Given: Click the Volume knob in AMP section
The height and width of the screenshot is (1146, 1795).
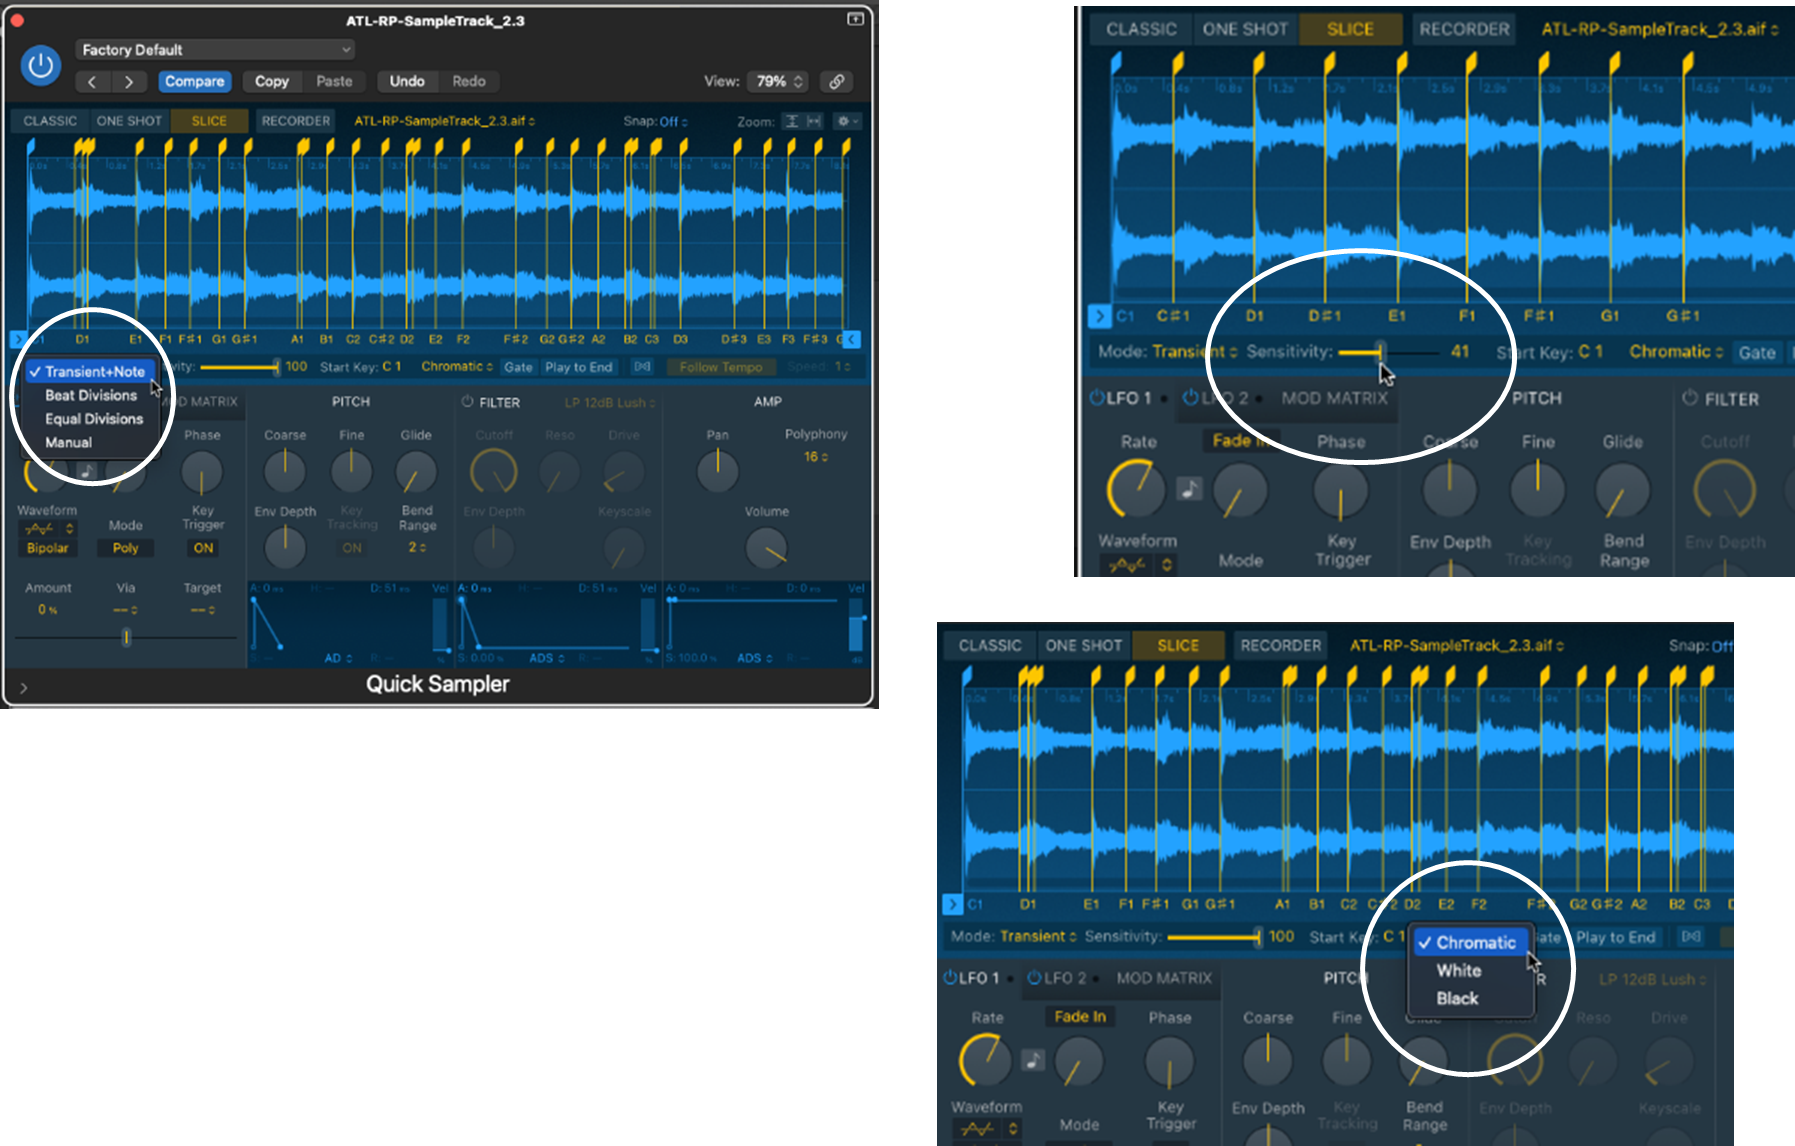Looking at the screenshot, I should click(x=767, y=548).
